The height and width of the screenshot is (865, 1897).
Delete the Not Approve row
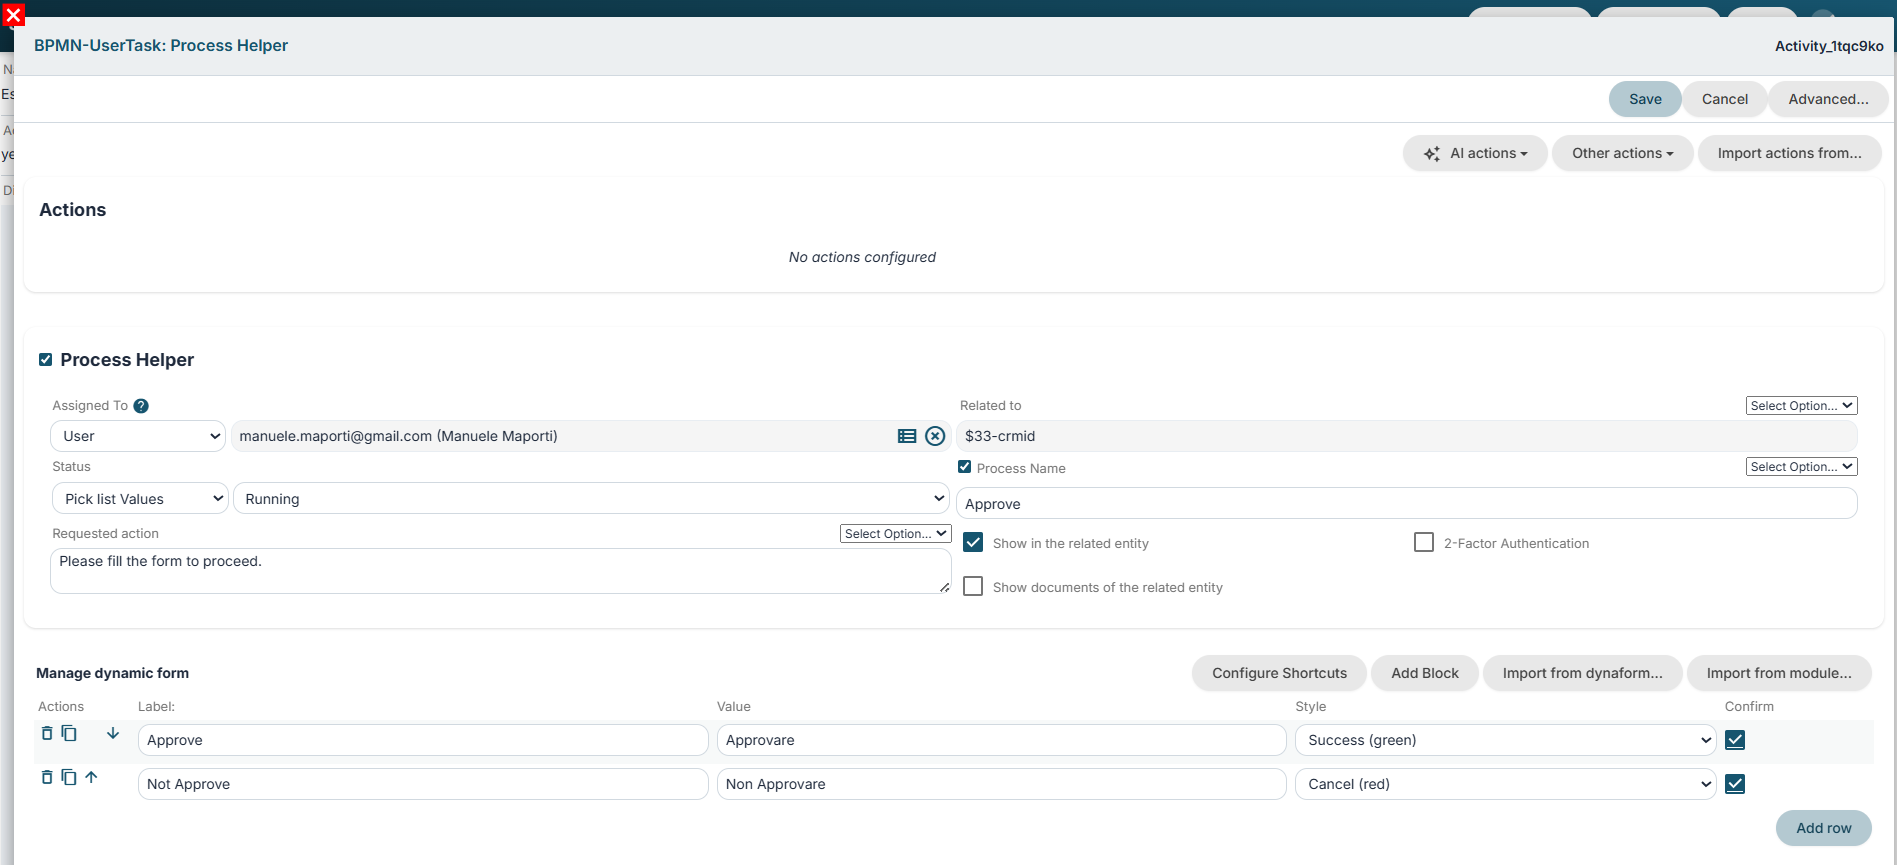[47, 777]
